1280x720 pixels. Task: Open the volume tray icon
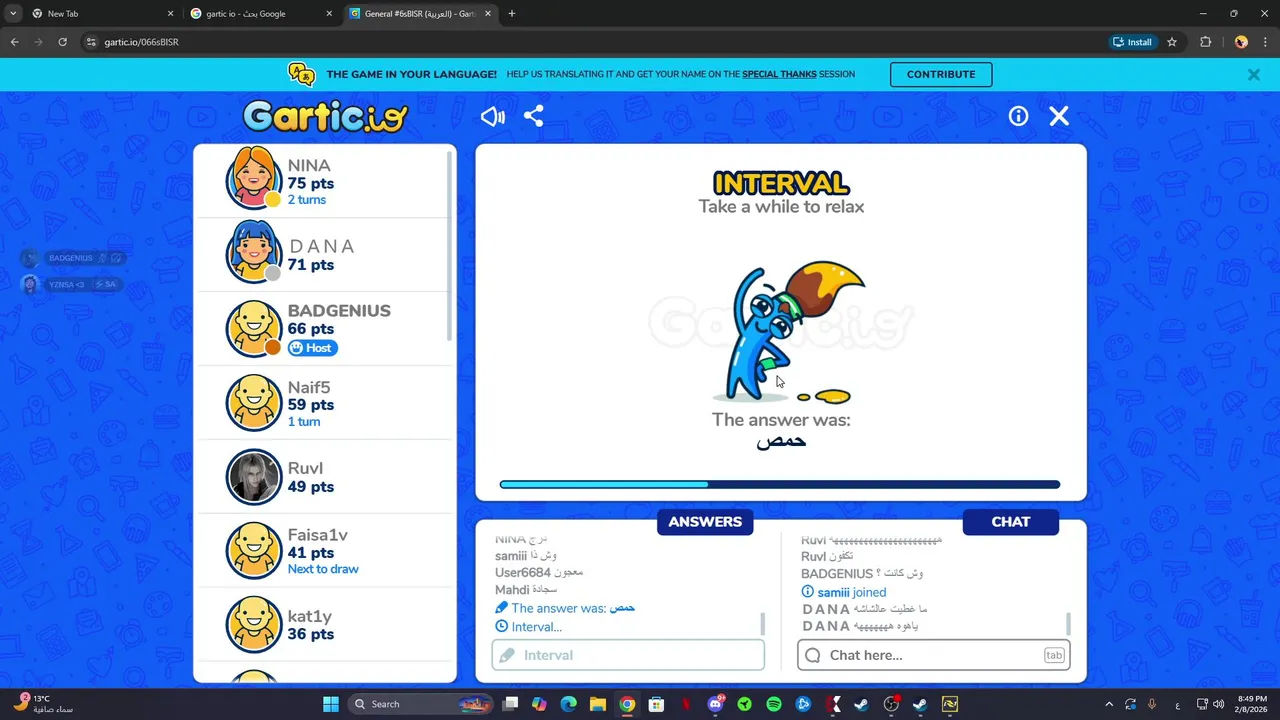(x=1218, y=704)
